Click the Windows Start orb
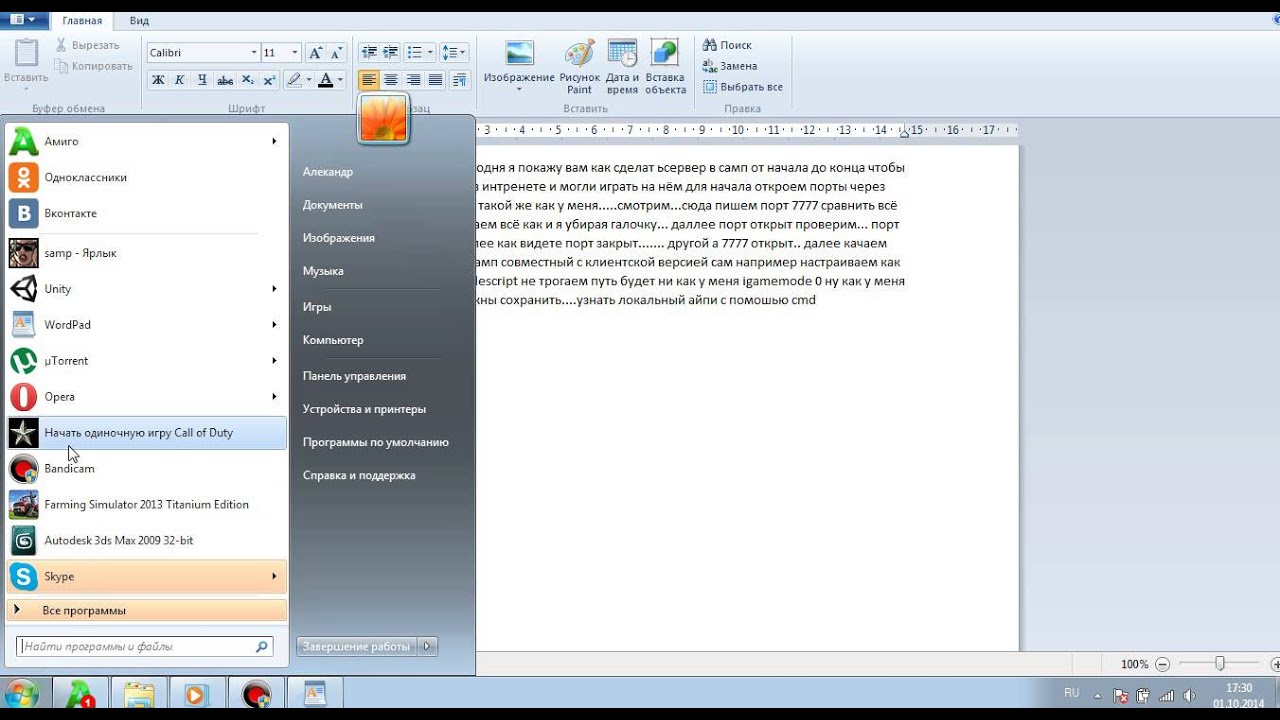Screen dimensions: 1280x720 tap(21, 694)
